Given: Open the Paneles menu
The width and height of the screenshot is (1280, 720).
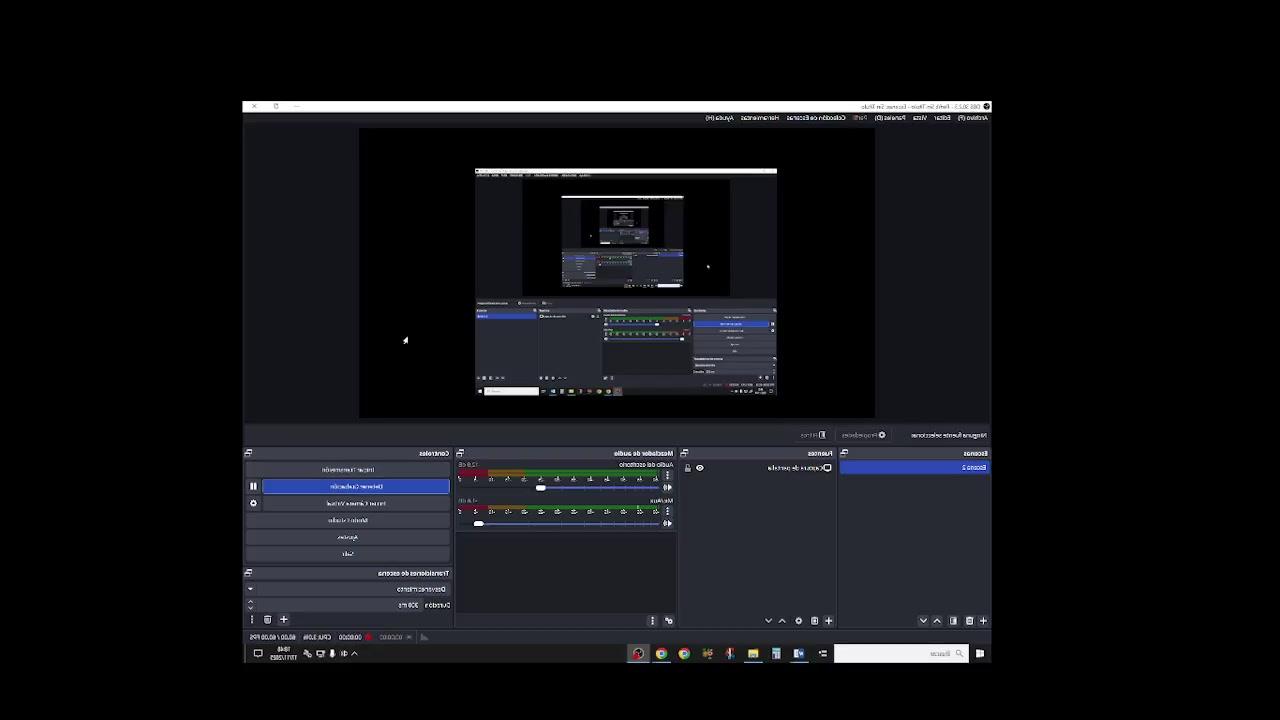Looking at the screenshot, I should [x=890, y=118].
